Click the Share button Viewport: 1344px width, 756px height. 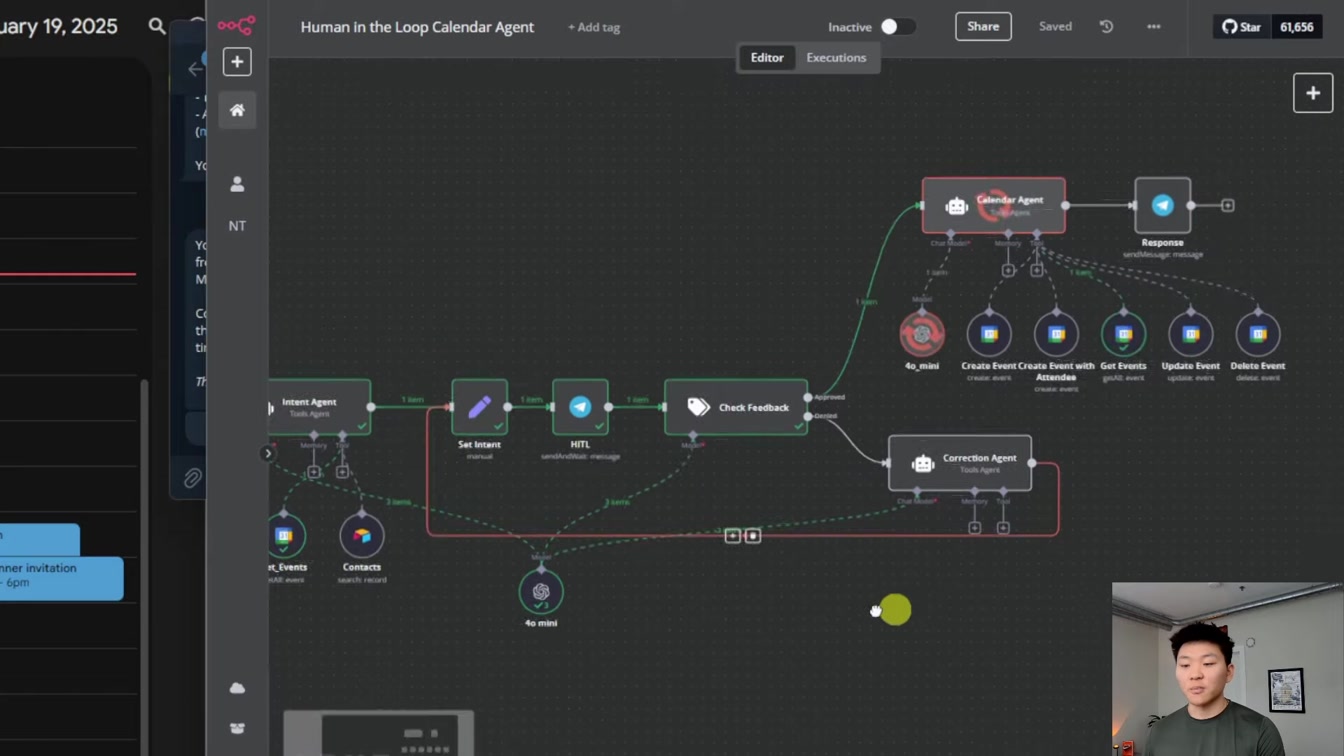pos(983,27)
